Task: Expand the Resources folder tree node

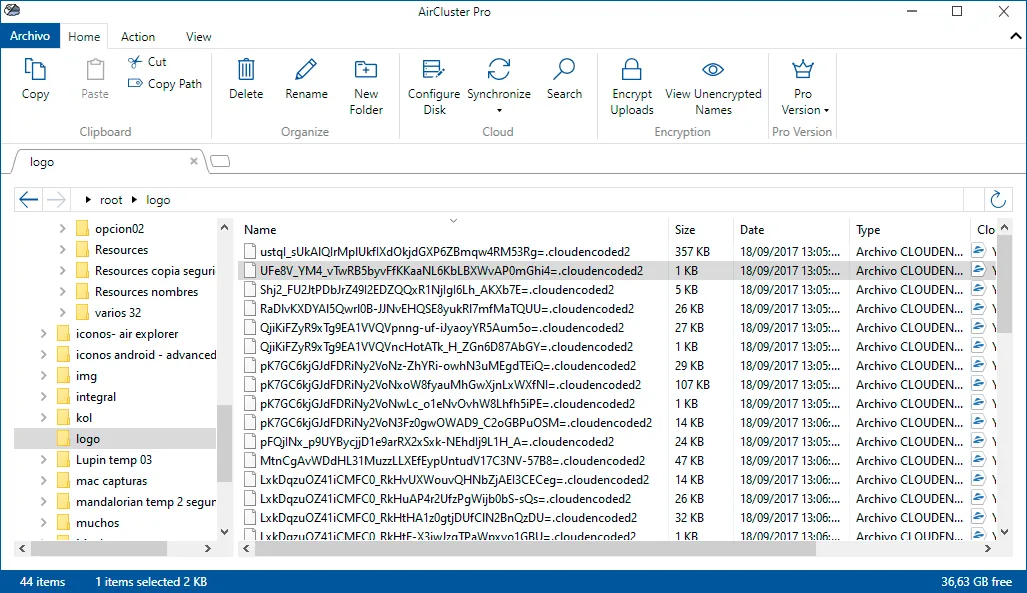Action: click(x=62, y=250)
